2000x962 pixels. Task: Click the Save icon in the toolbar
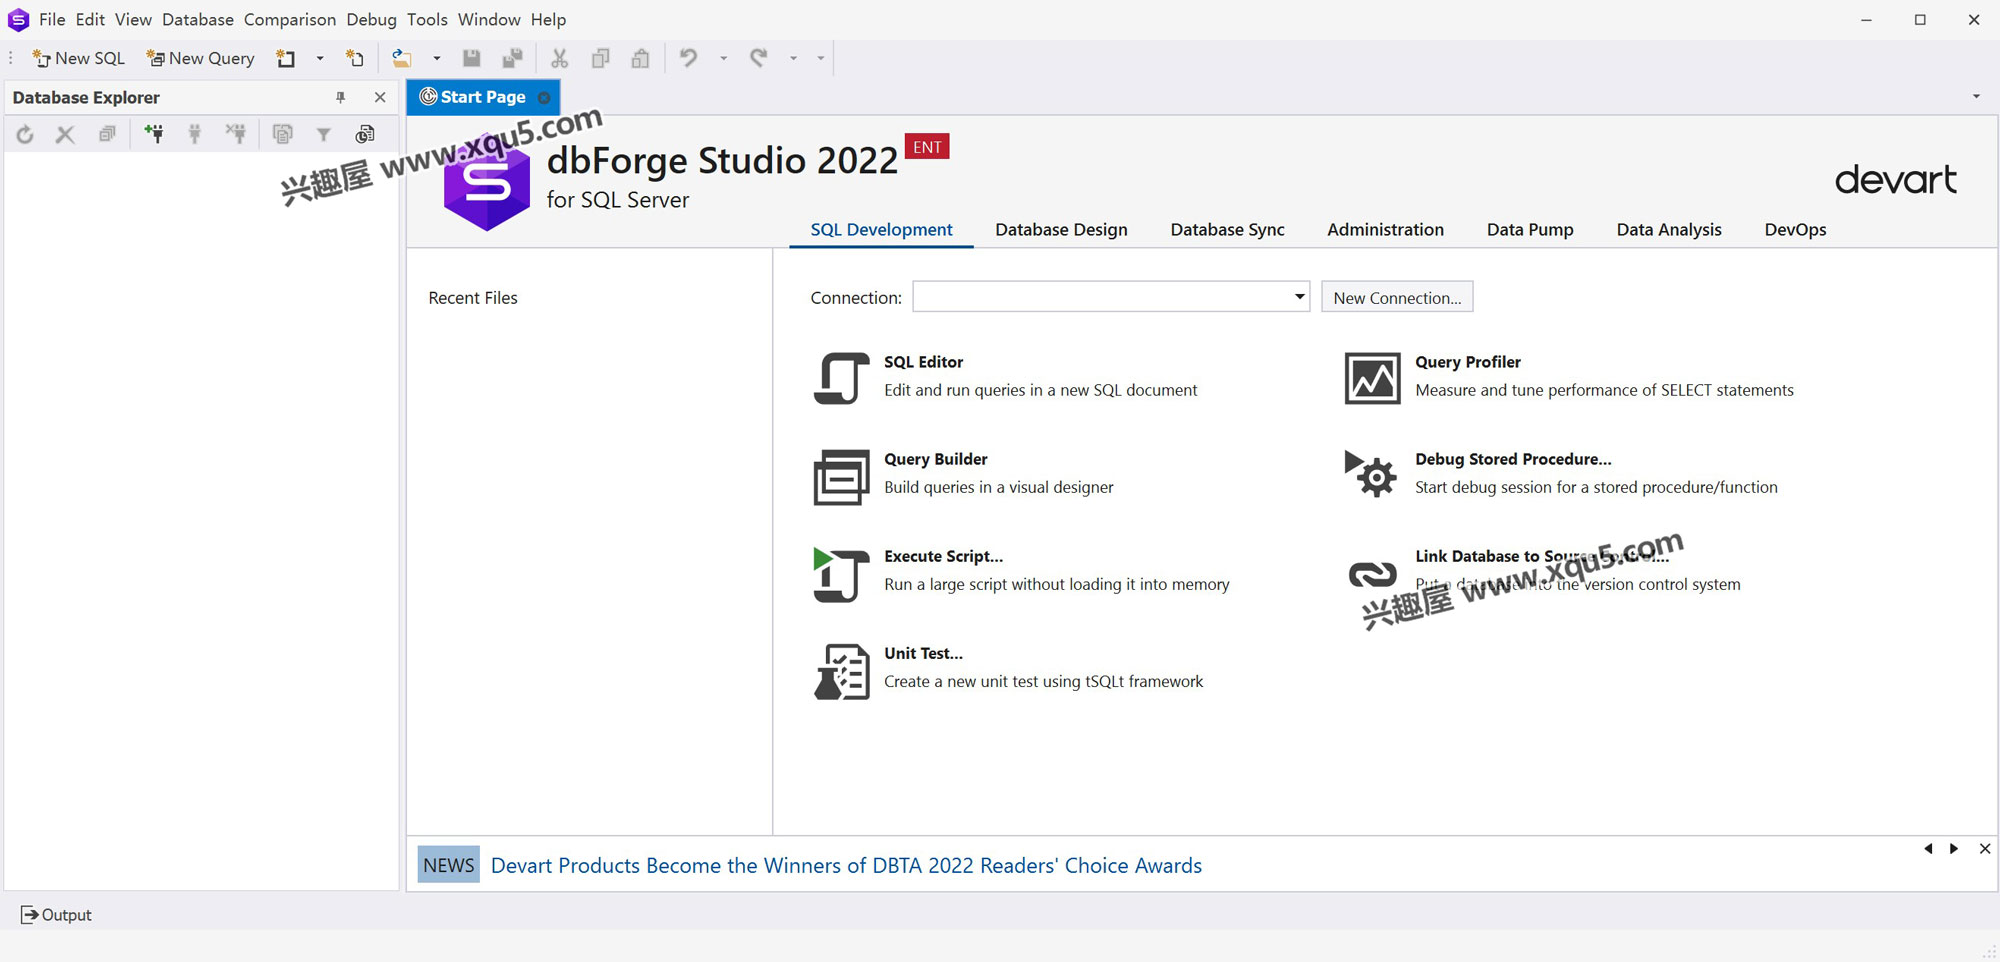pyautogui.click(x=471, y=58)
